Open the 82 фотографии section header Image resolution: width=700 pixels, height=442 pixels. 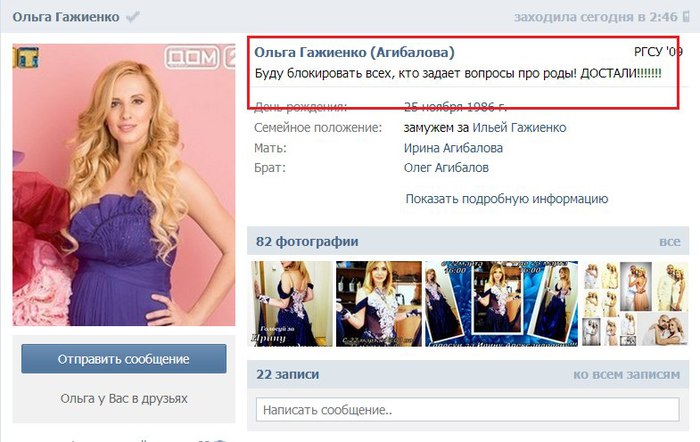click(x=307, y=242)
